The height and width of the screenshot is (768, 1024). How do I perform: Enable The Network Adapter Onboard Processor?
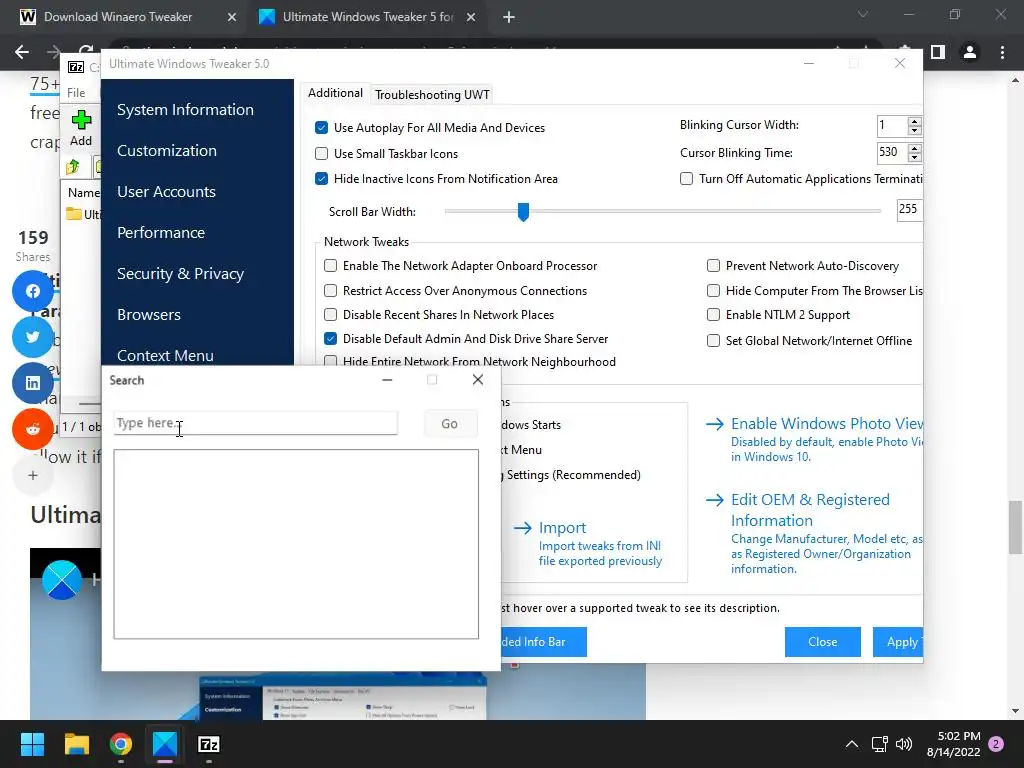click(330, 266)
